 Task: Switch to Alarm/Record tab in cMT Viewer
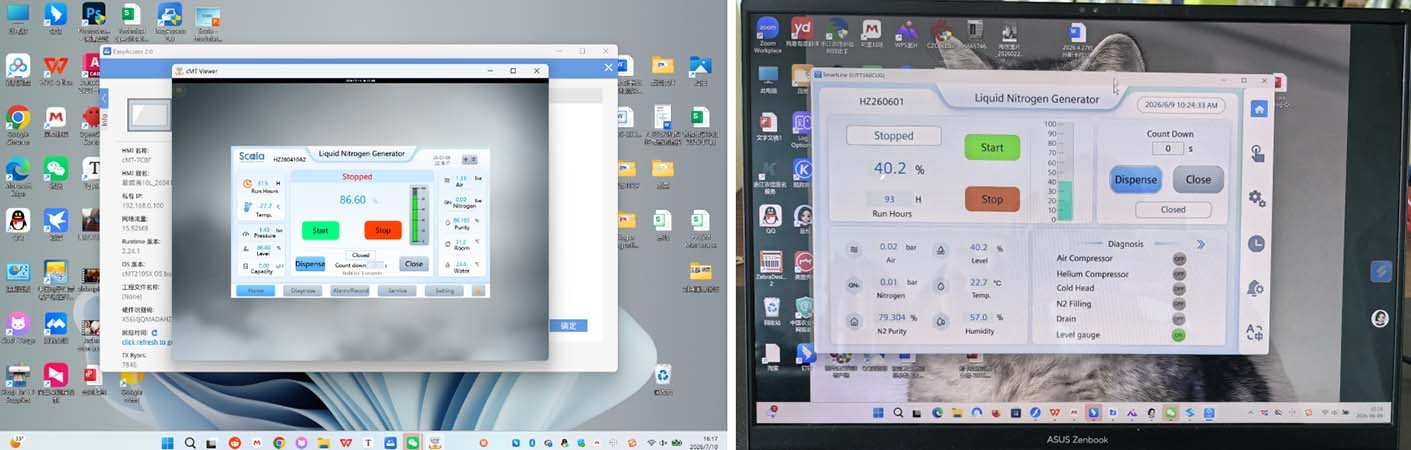(350, 291)
